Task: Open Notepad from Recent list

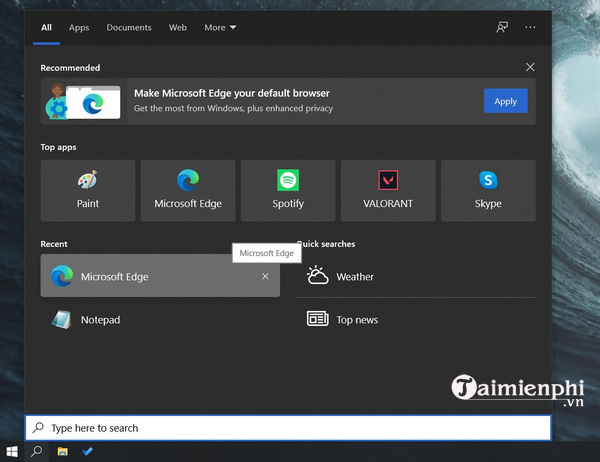Action: 160,320
